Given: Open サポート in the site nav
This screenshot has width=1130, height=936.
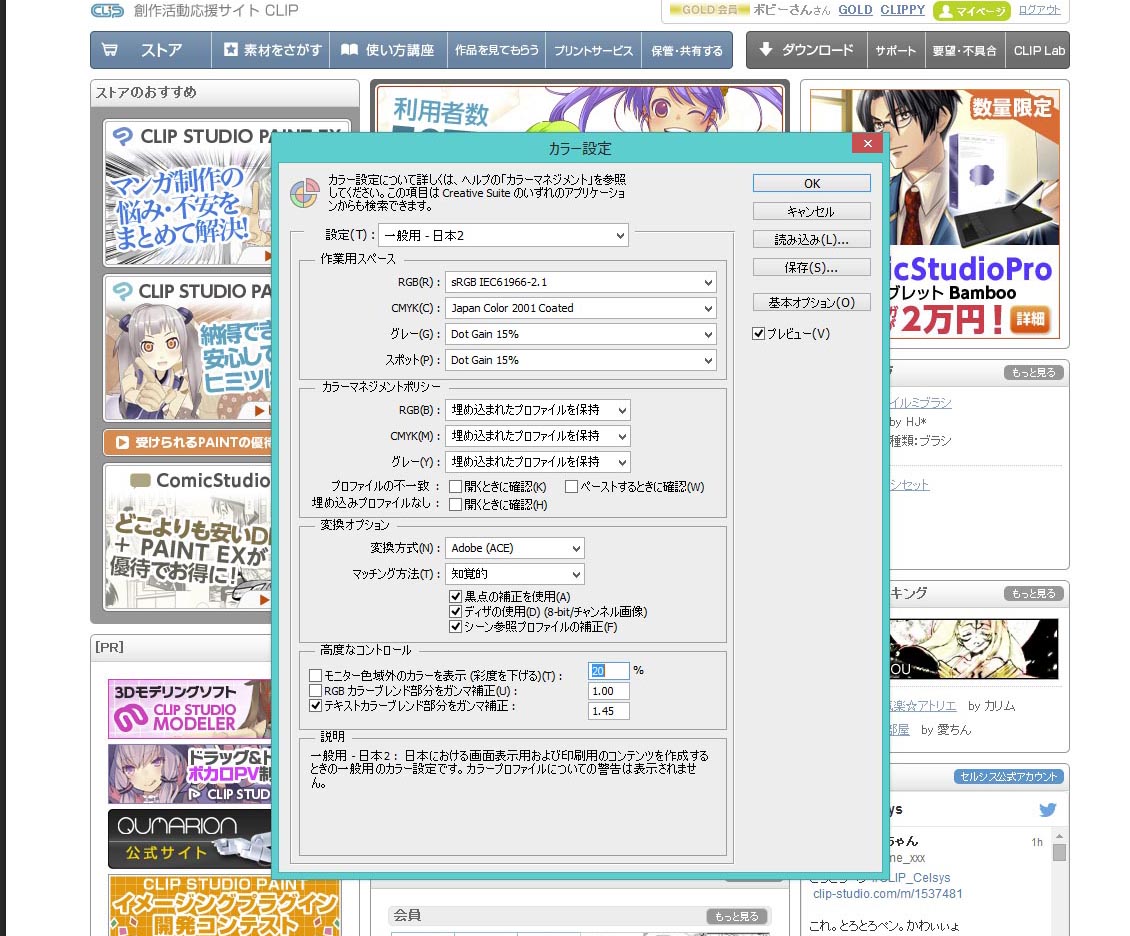Looking at the screenshot, I should click(896, 50).
